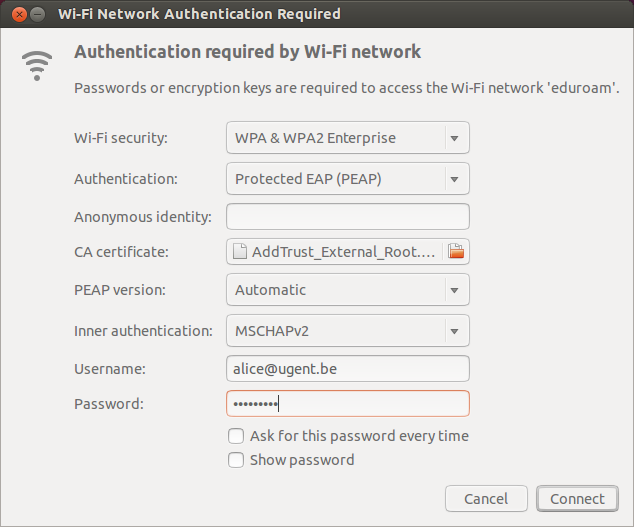Minimize the Wi-Fi authentication window
Image resolution: width=634 pixels, height=527 pixels.
[x=37, y=14]
